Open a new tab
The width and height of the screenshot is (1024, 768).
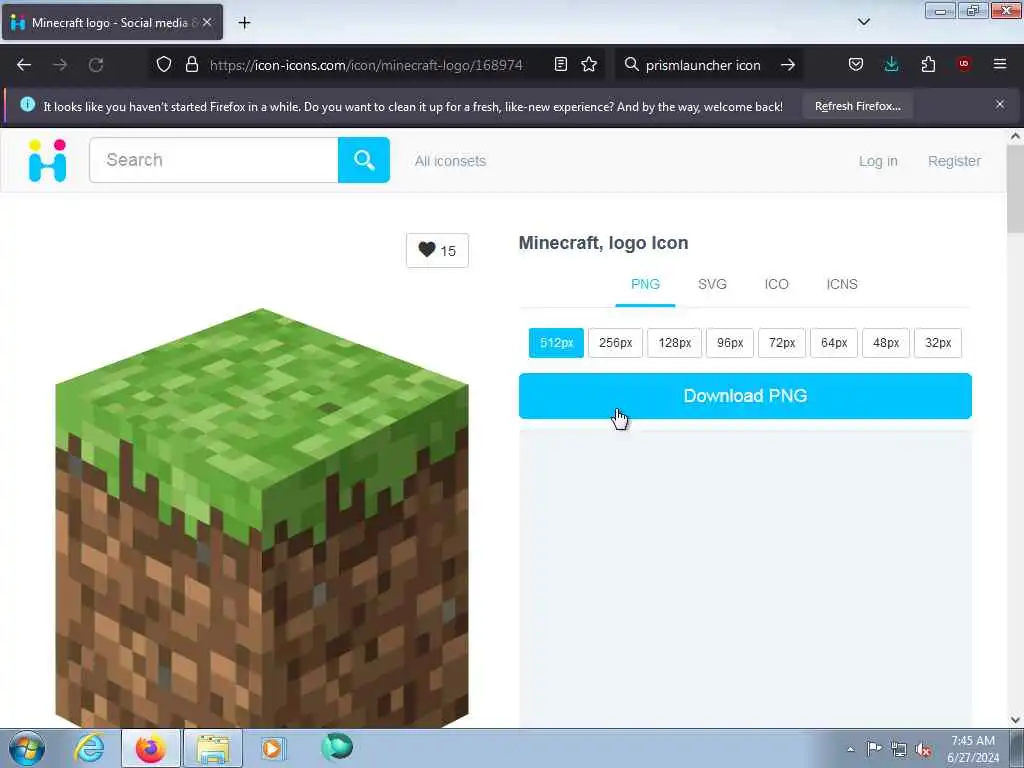[244, 23]
